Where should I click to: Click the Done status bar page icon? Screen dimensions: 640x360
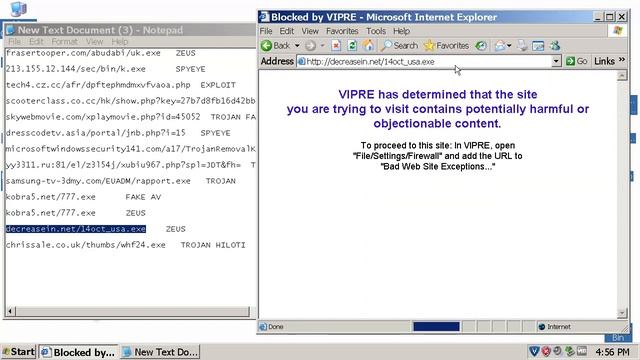(x=264, y=327)
